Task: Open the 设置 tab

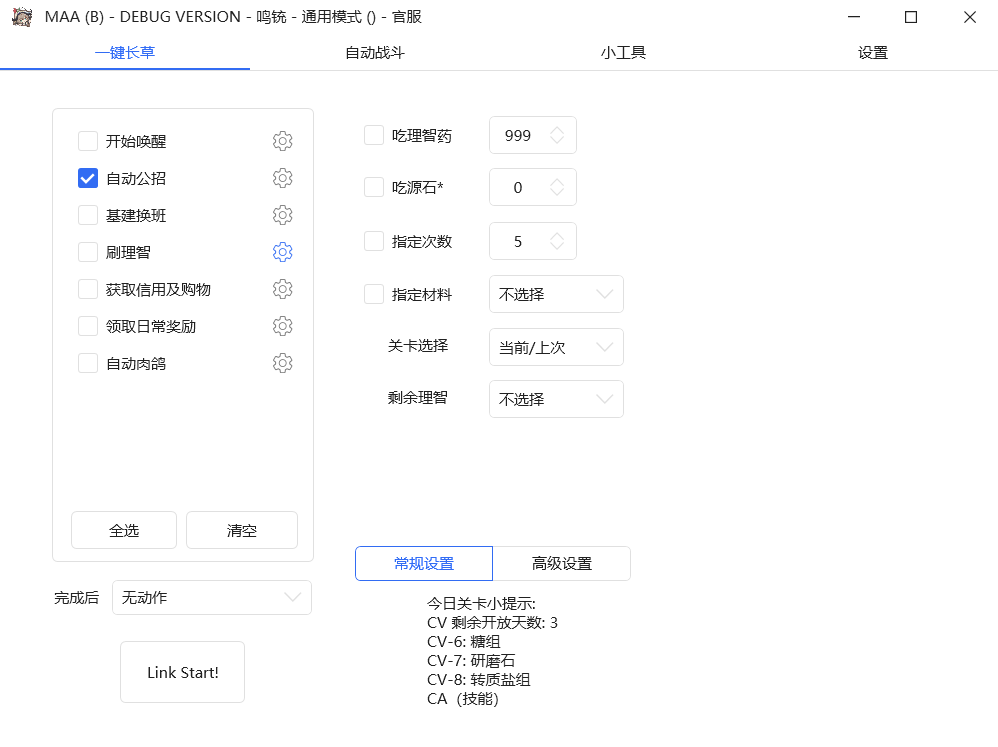Action: (x=872, y=53)
